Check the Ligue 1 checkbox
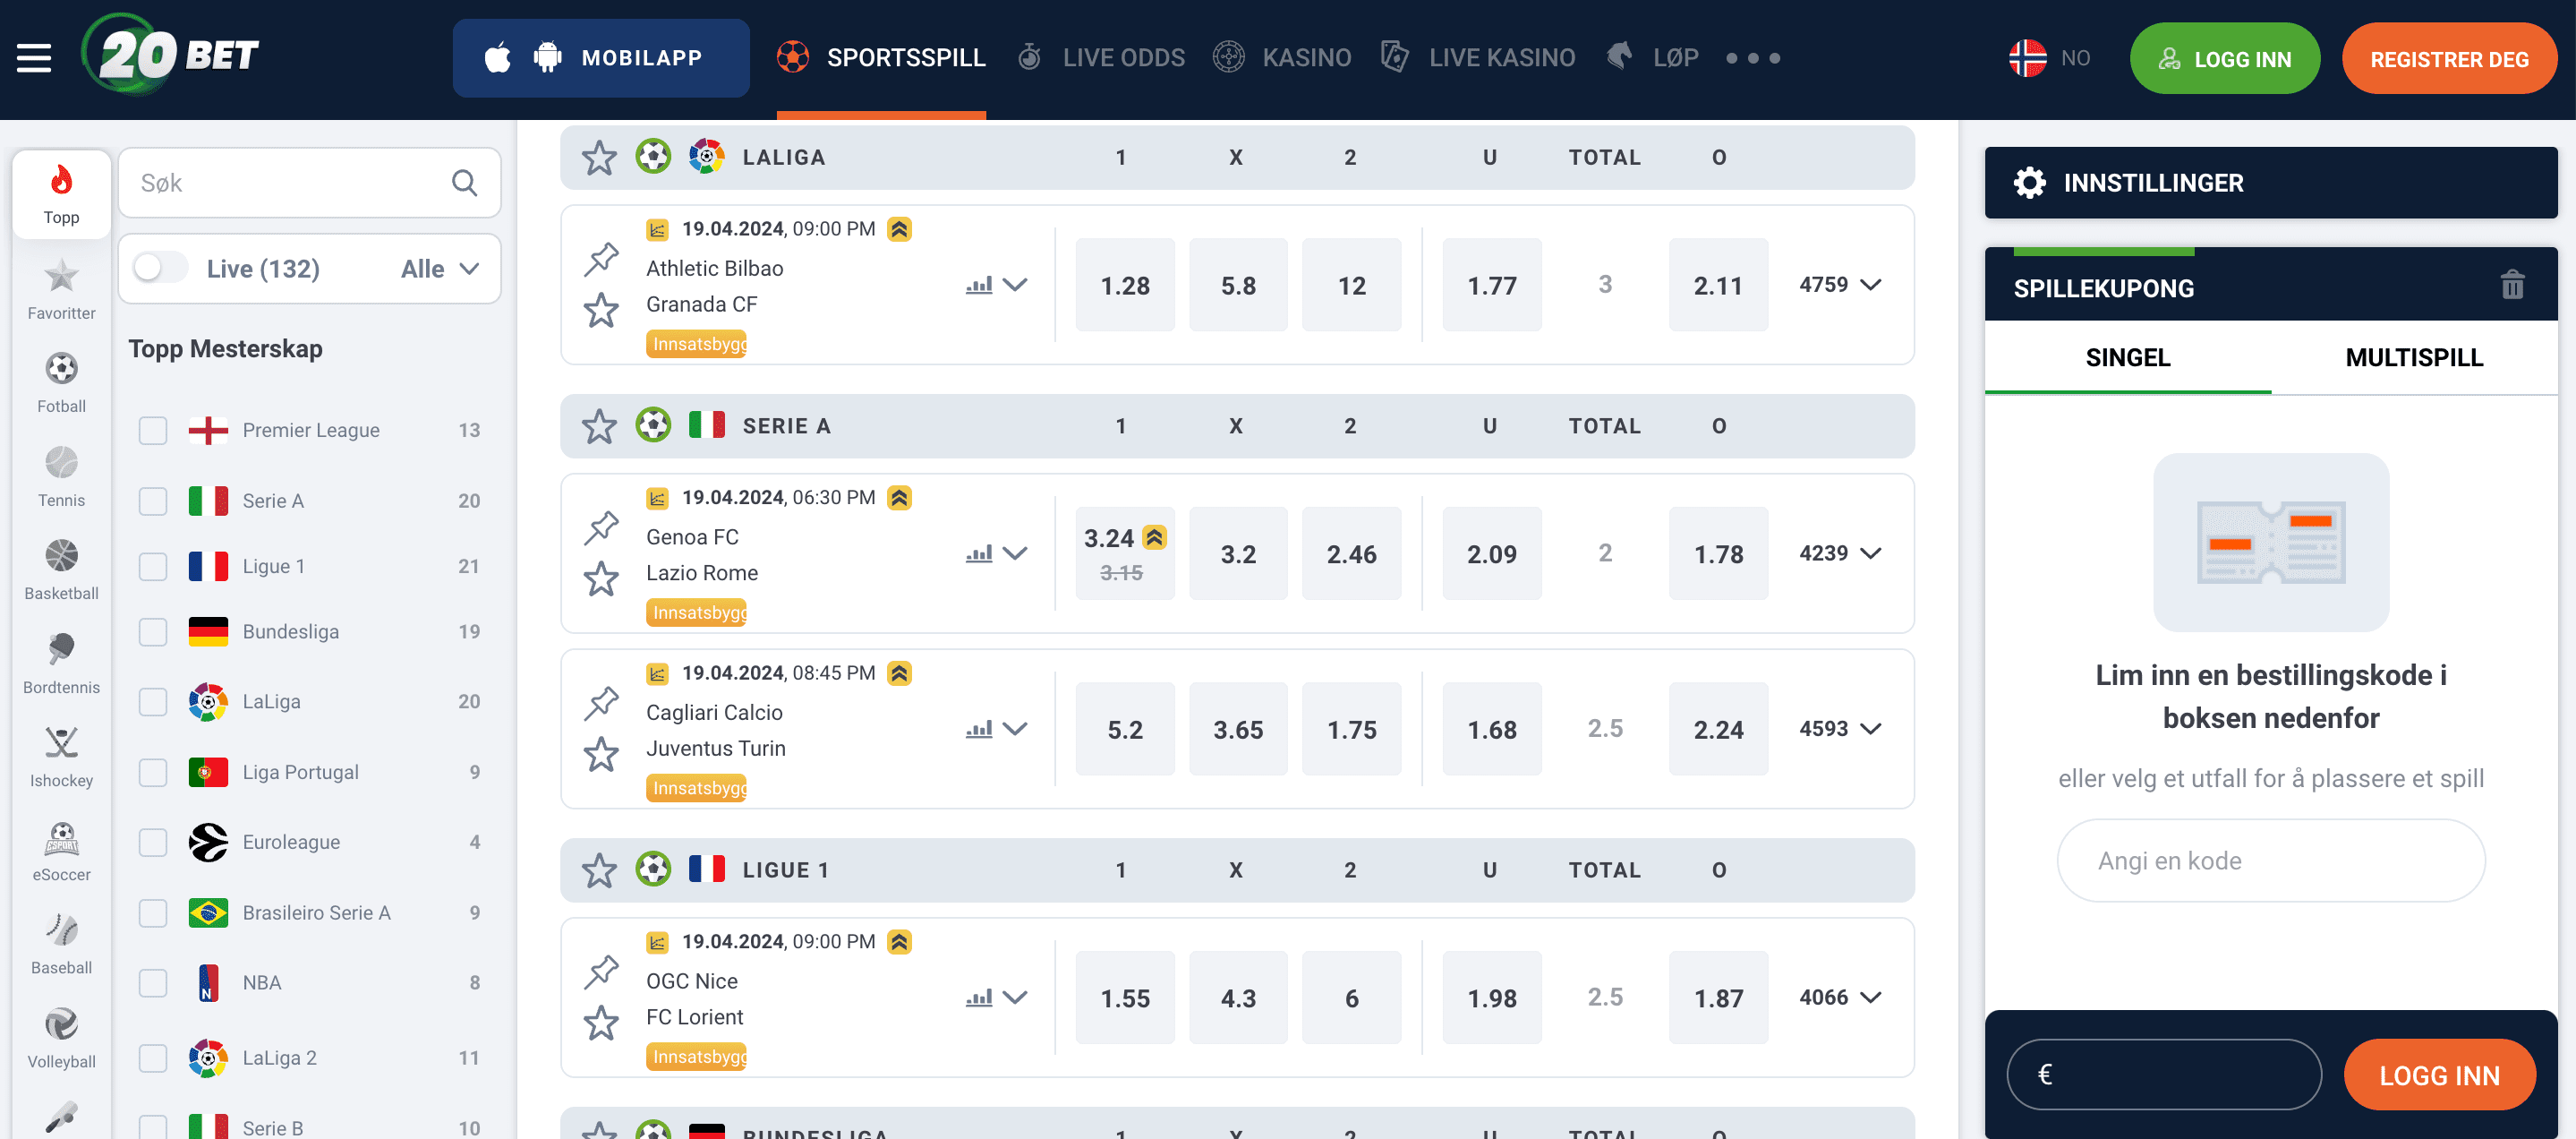Viewport: 2576px width, 1139px height. [x=153, y=566]
